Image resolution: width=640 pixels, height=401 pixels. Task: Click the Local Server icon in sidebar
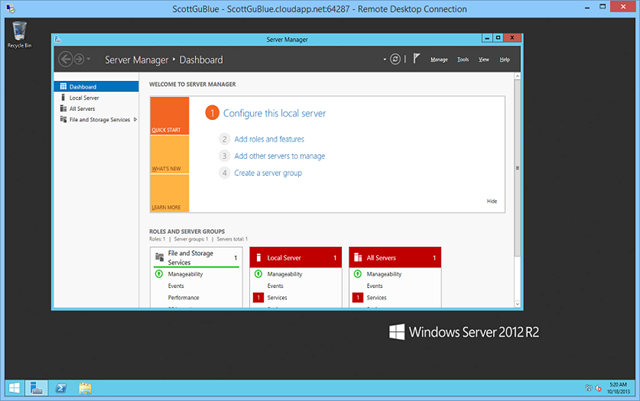point(63,97)
